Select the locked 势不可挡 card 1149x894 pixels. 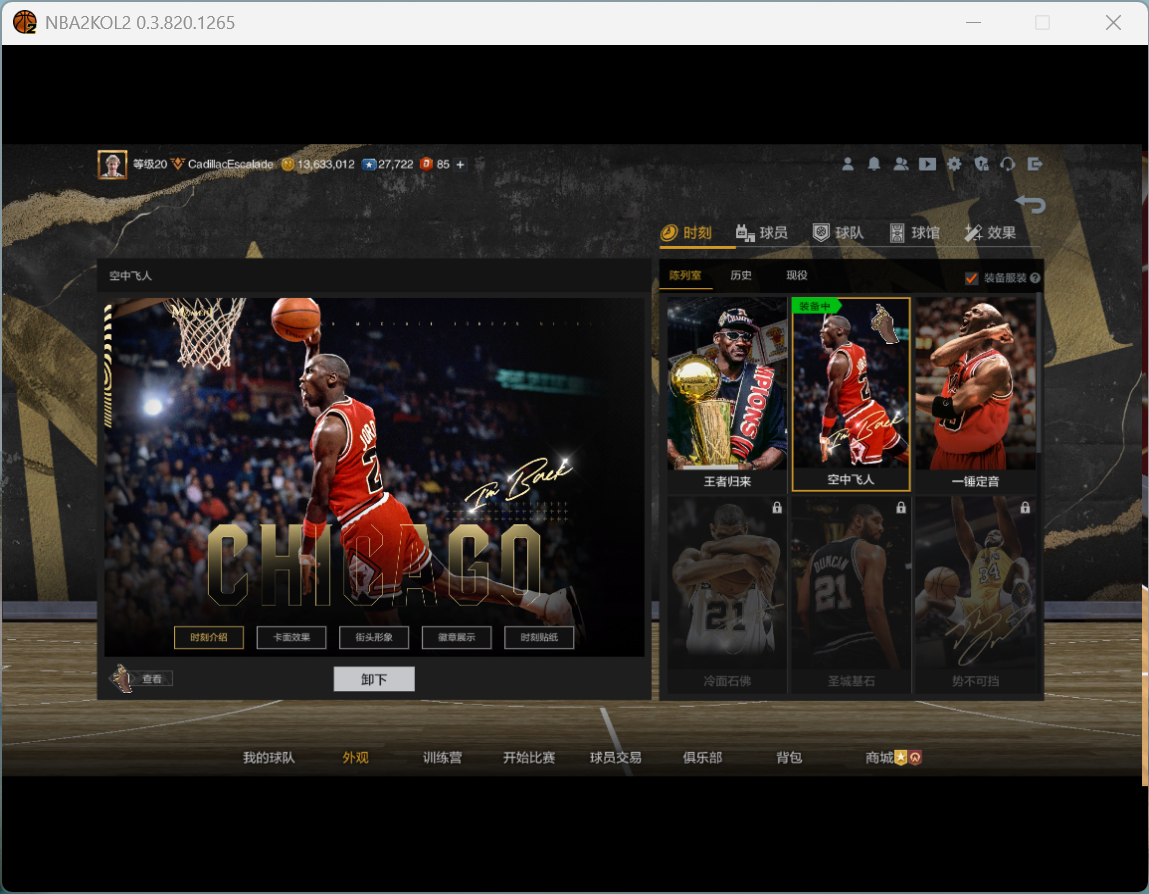click(975, 594)
